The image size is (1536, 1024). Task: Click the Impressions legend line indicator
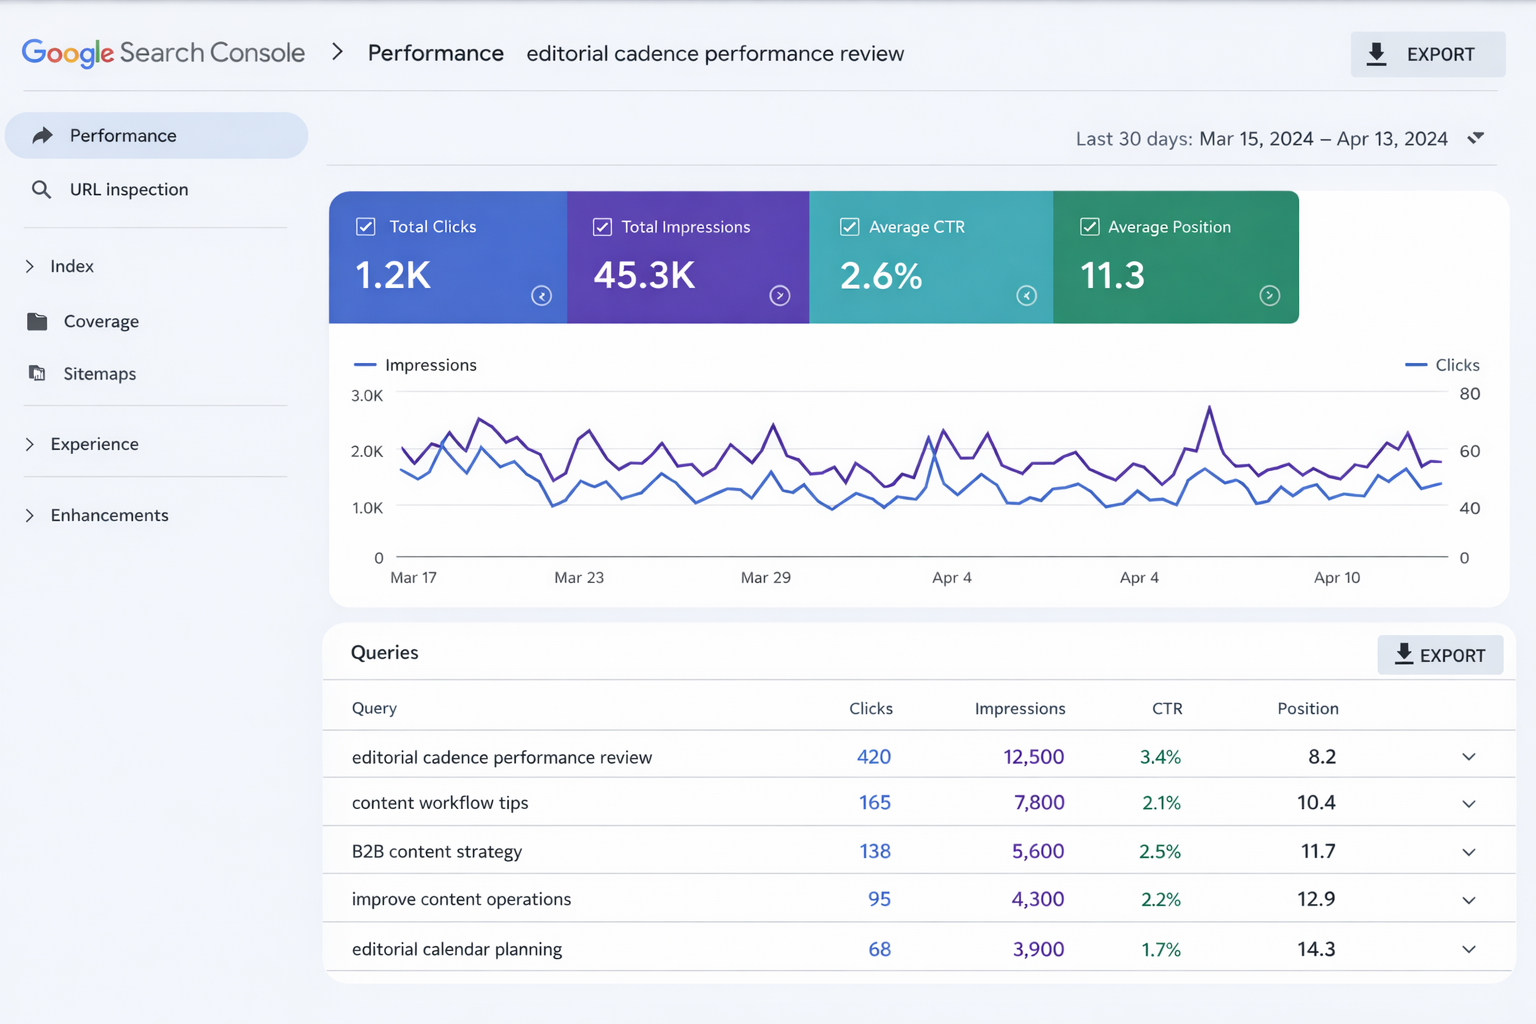tap(365, 365)
